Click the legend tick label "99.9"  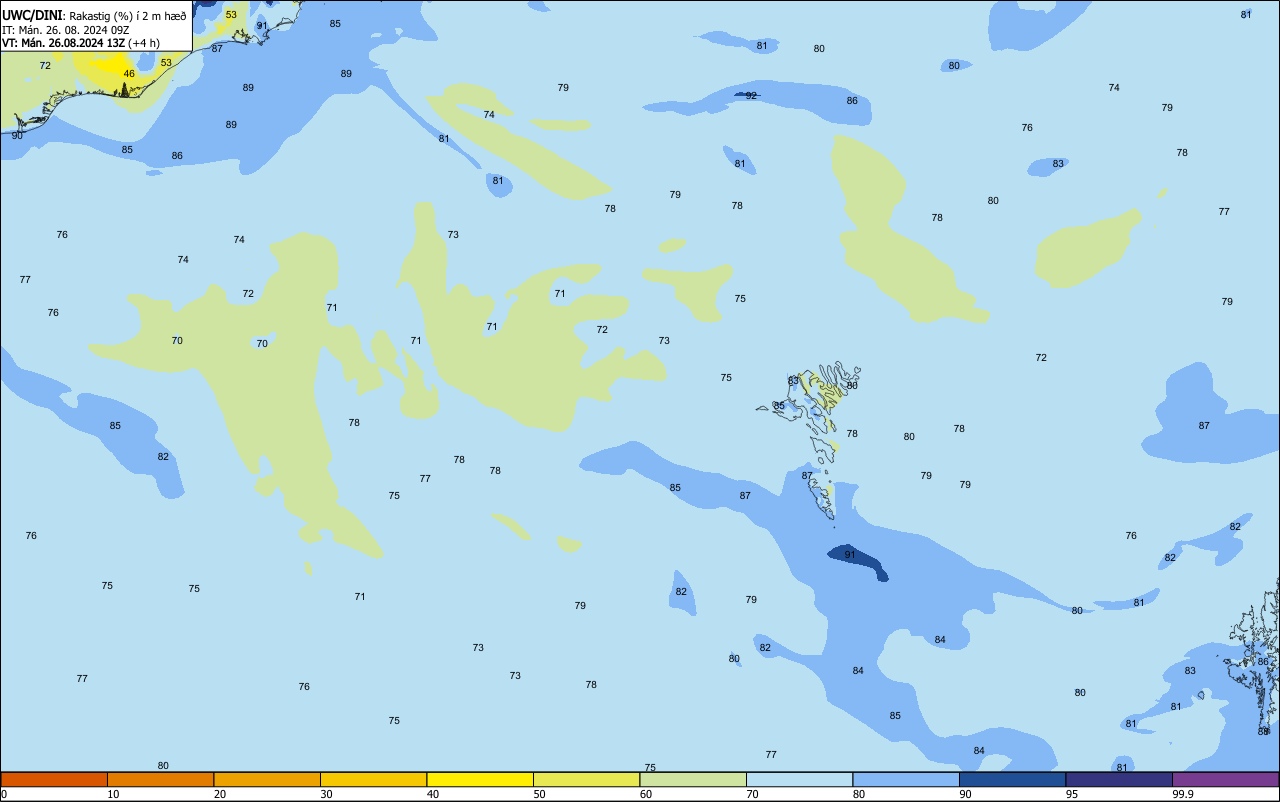coord(1183,794)
